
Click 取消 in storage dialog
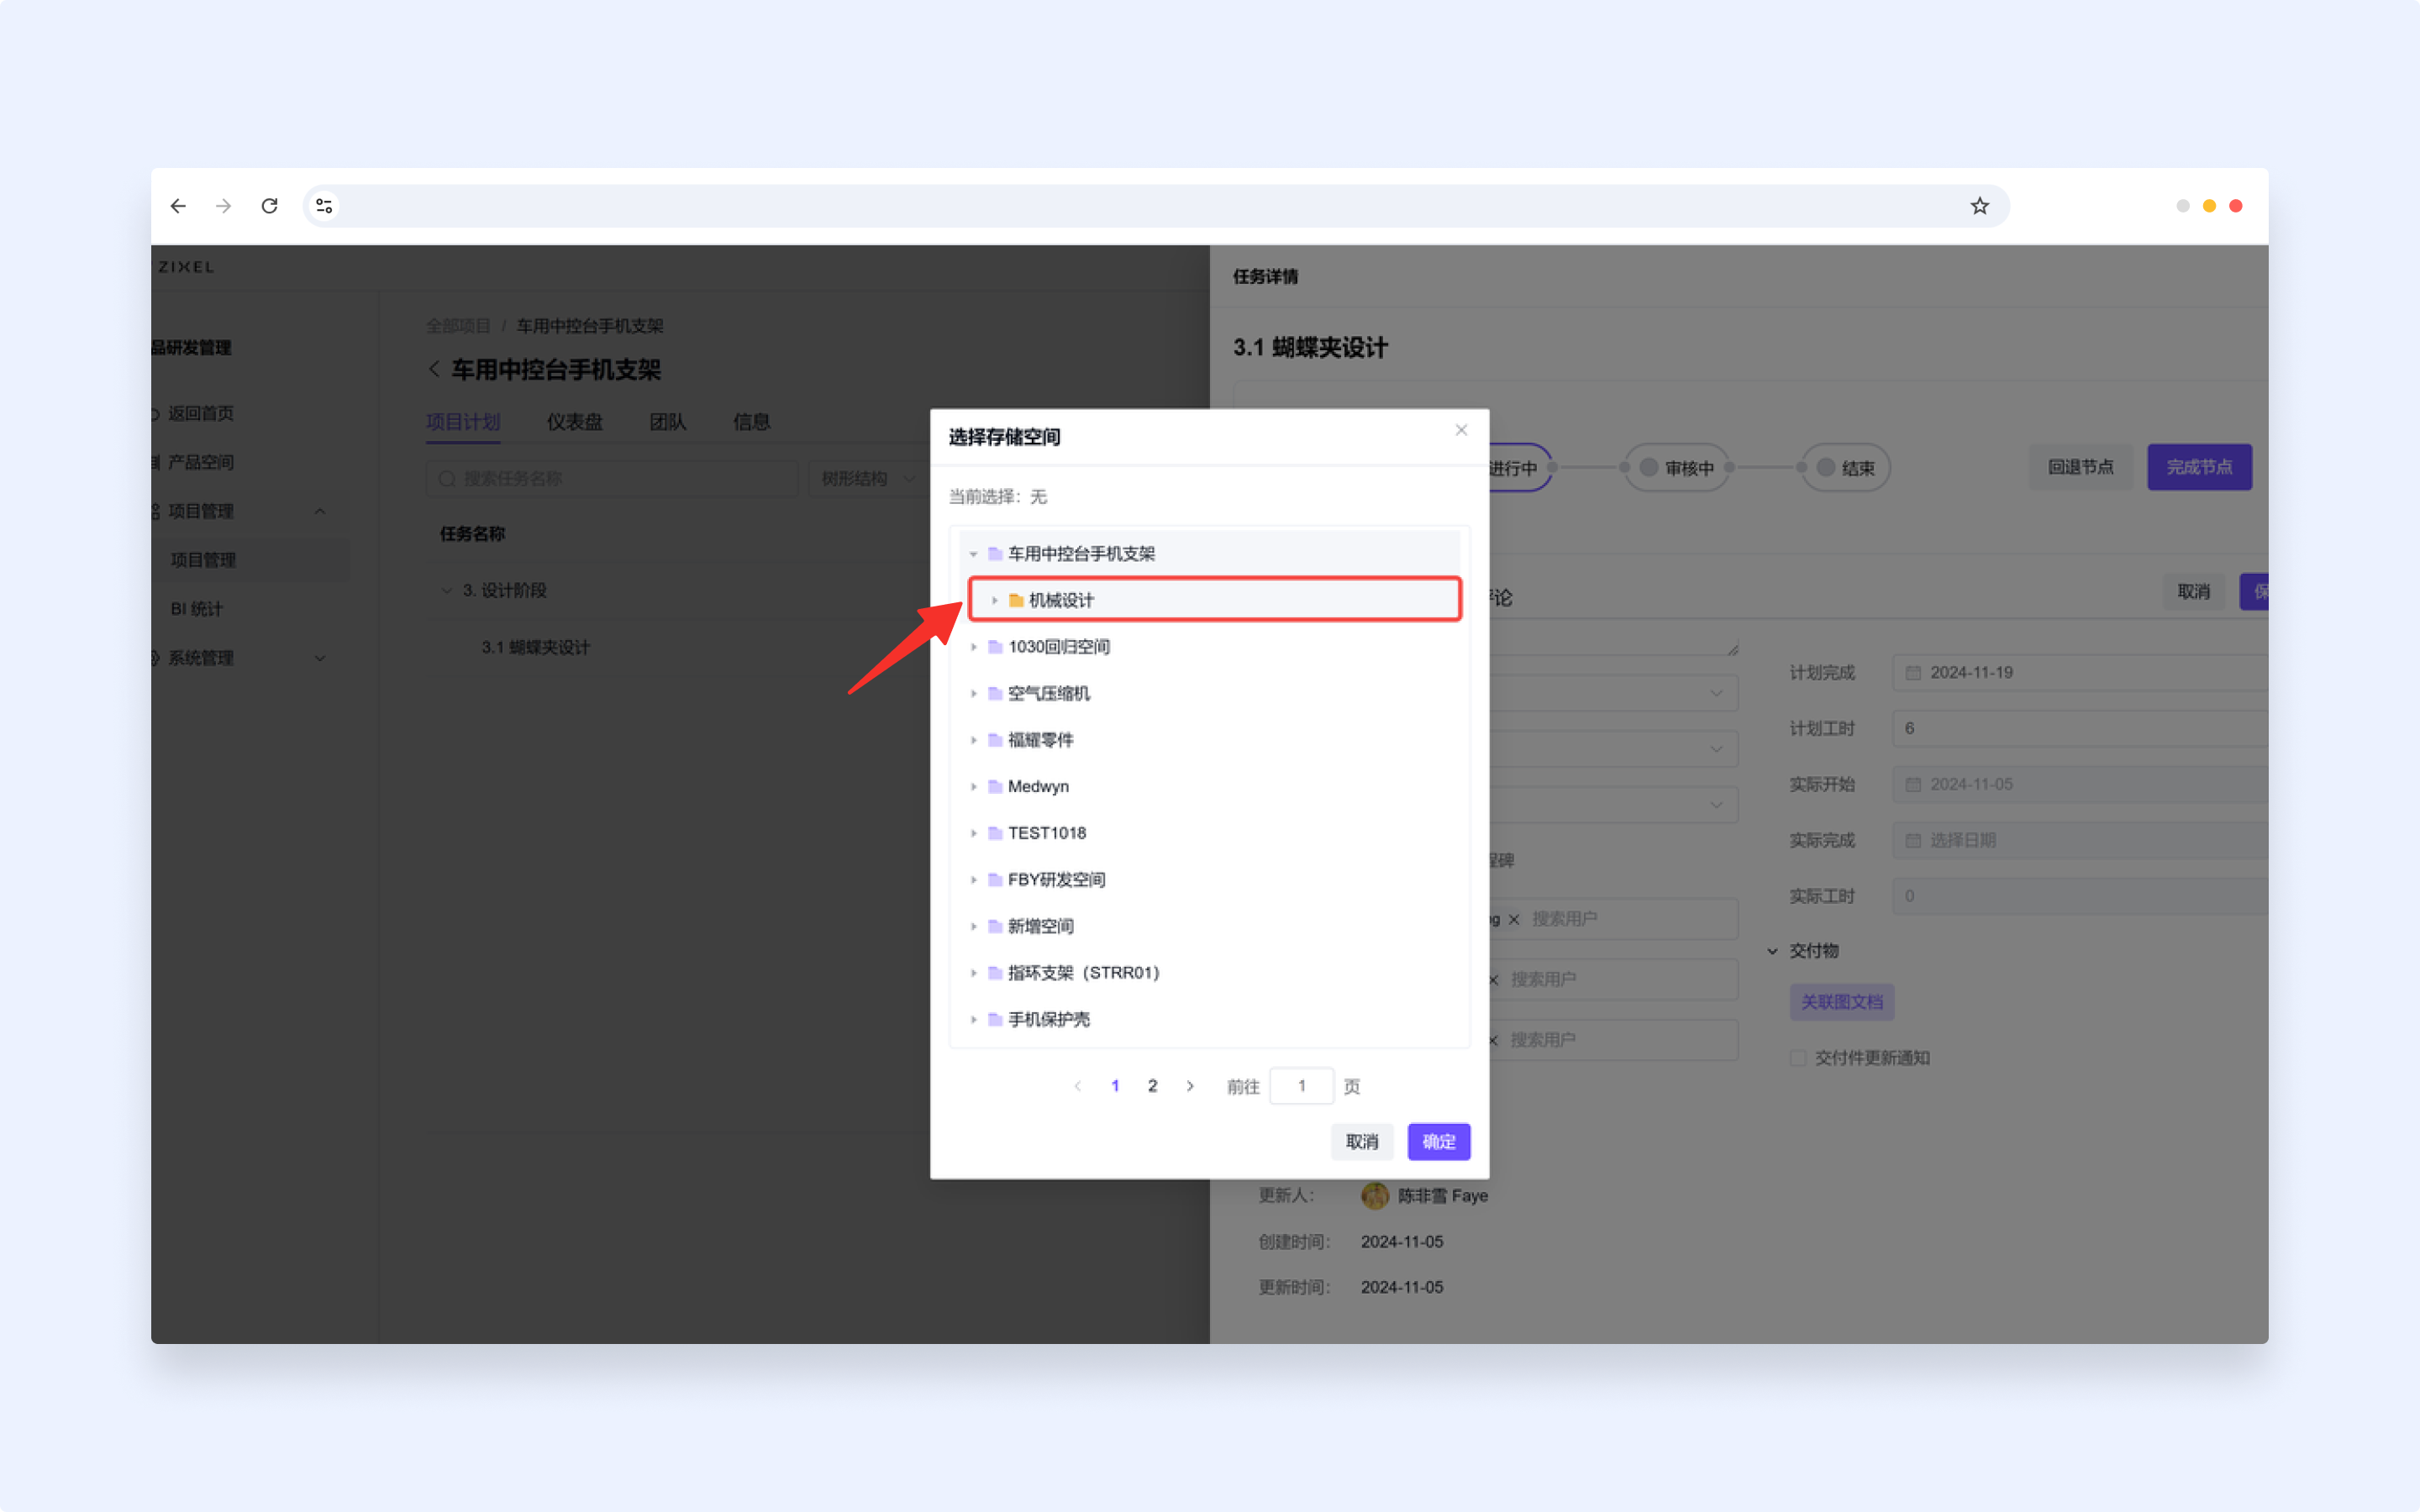point(1362,1142)
